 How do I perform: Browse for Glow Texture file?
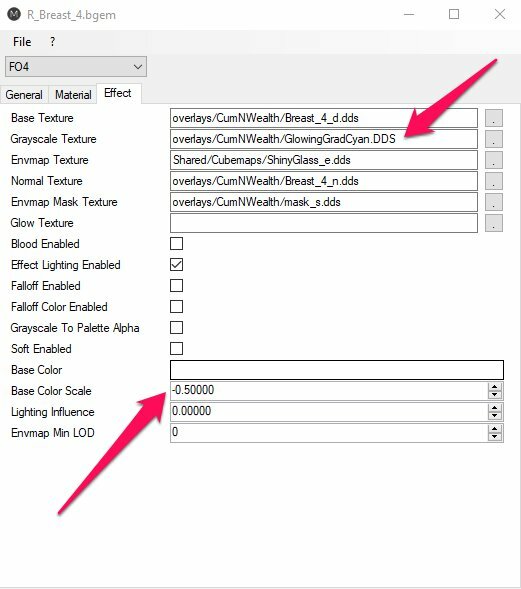coord(494,223)
